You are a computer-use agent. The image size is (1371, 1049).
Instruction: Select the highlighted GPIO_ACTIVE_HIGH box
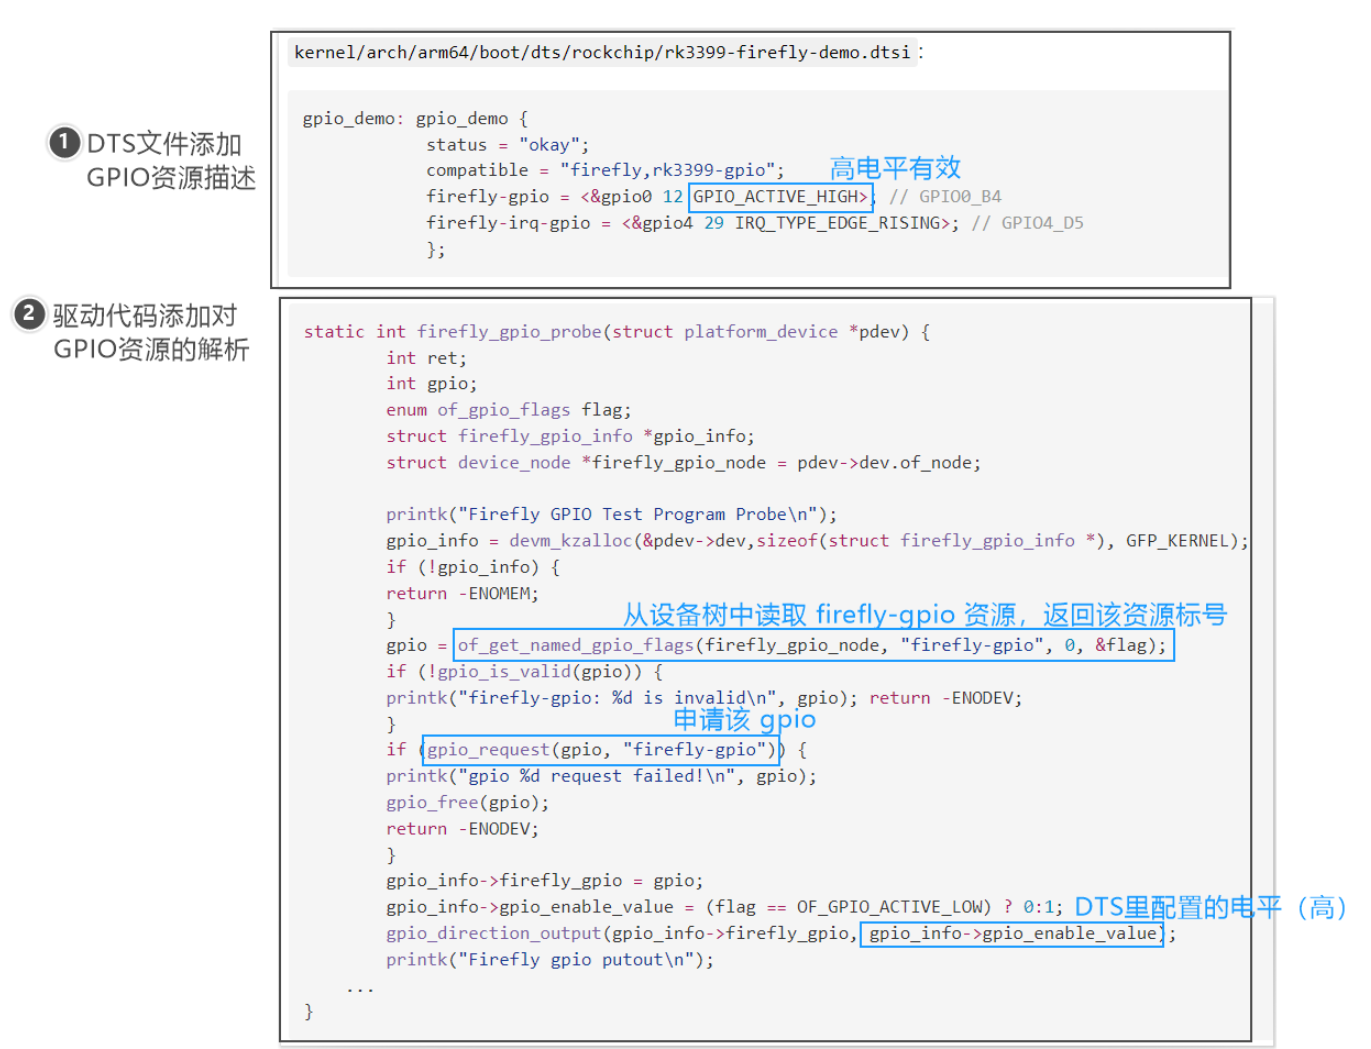tap(780, 197)
